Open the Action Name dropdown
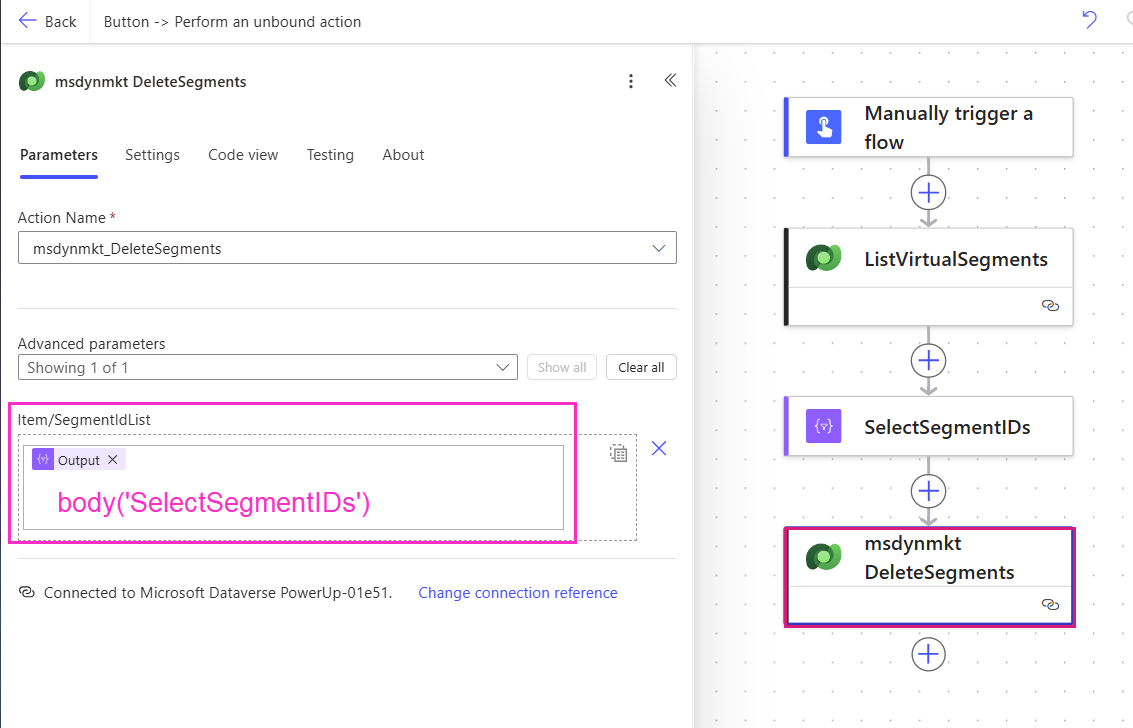 [x=348, y=248]
